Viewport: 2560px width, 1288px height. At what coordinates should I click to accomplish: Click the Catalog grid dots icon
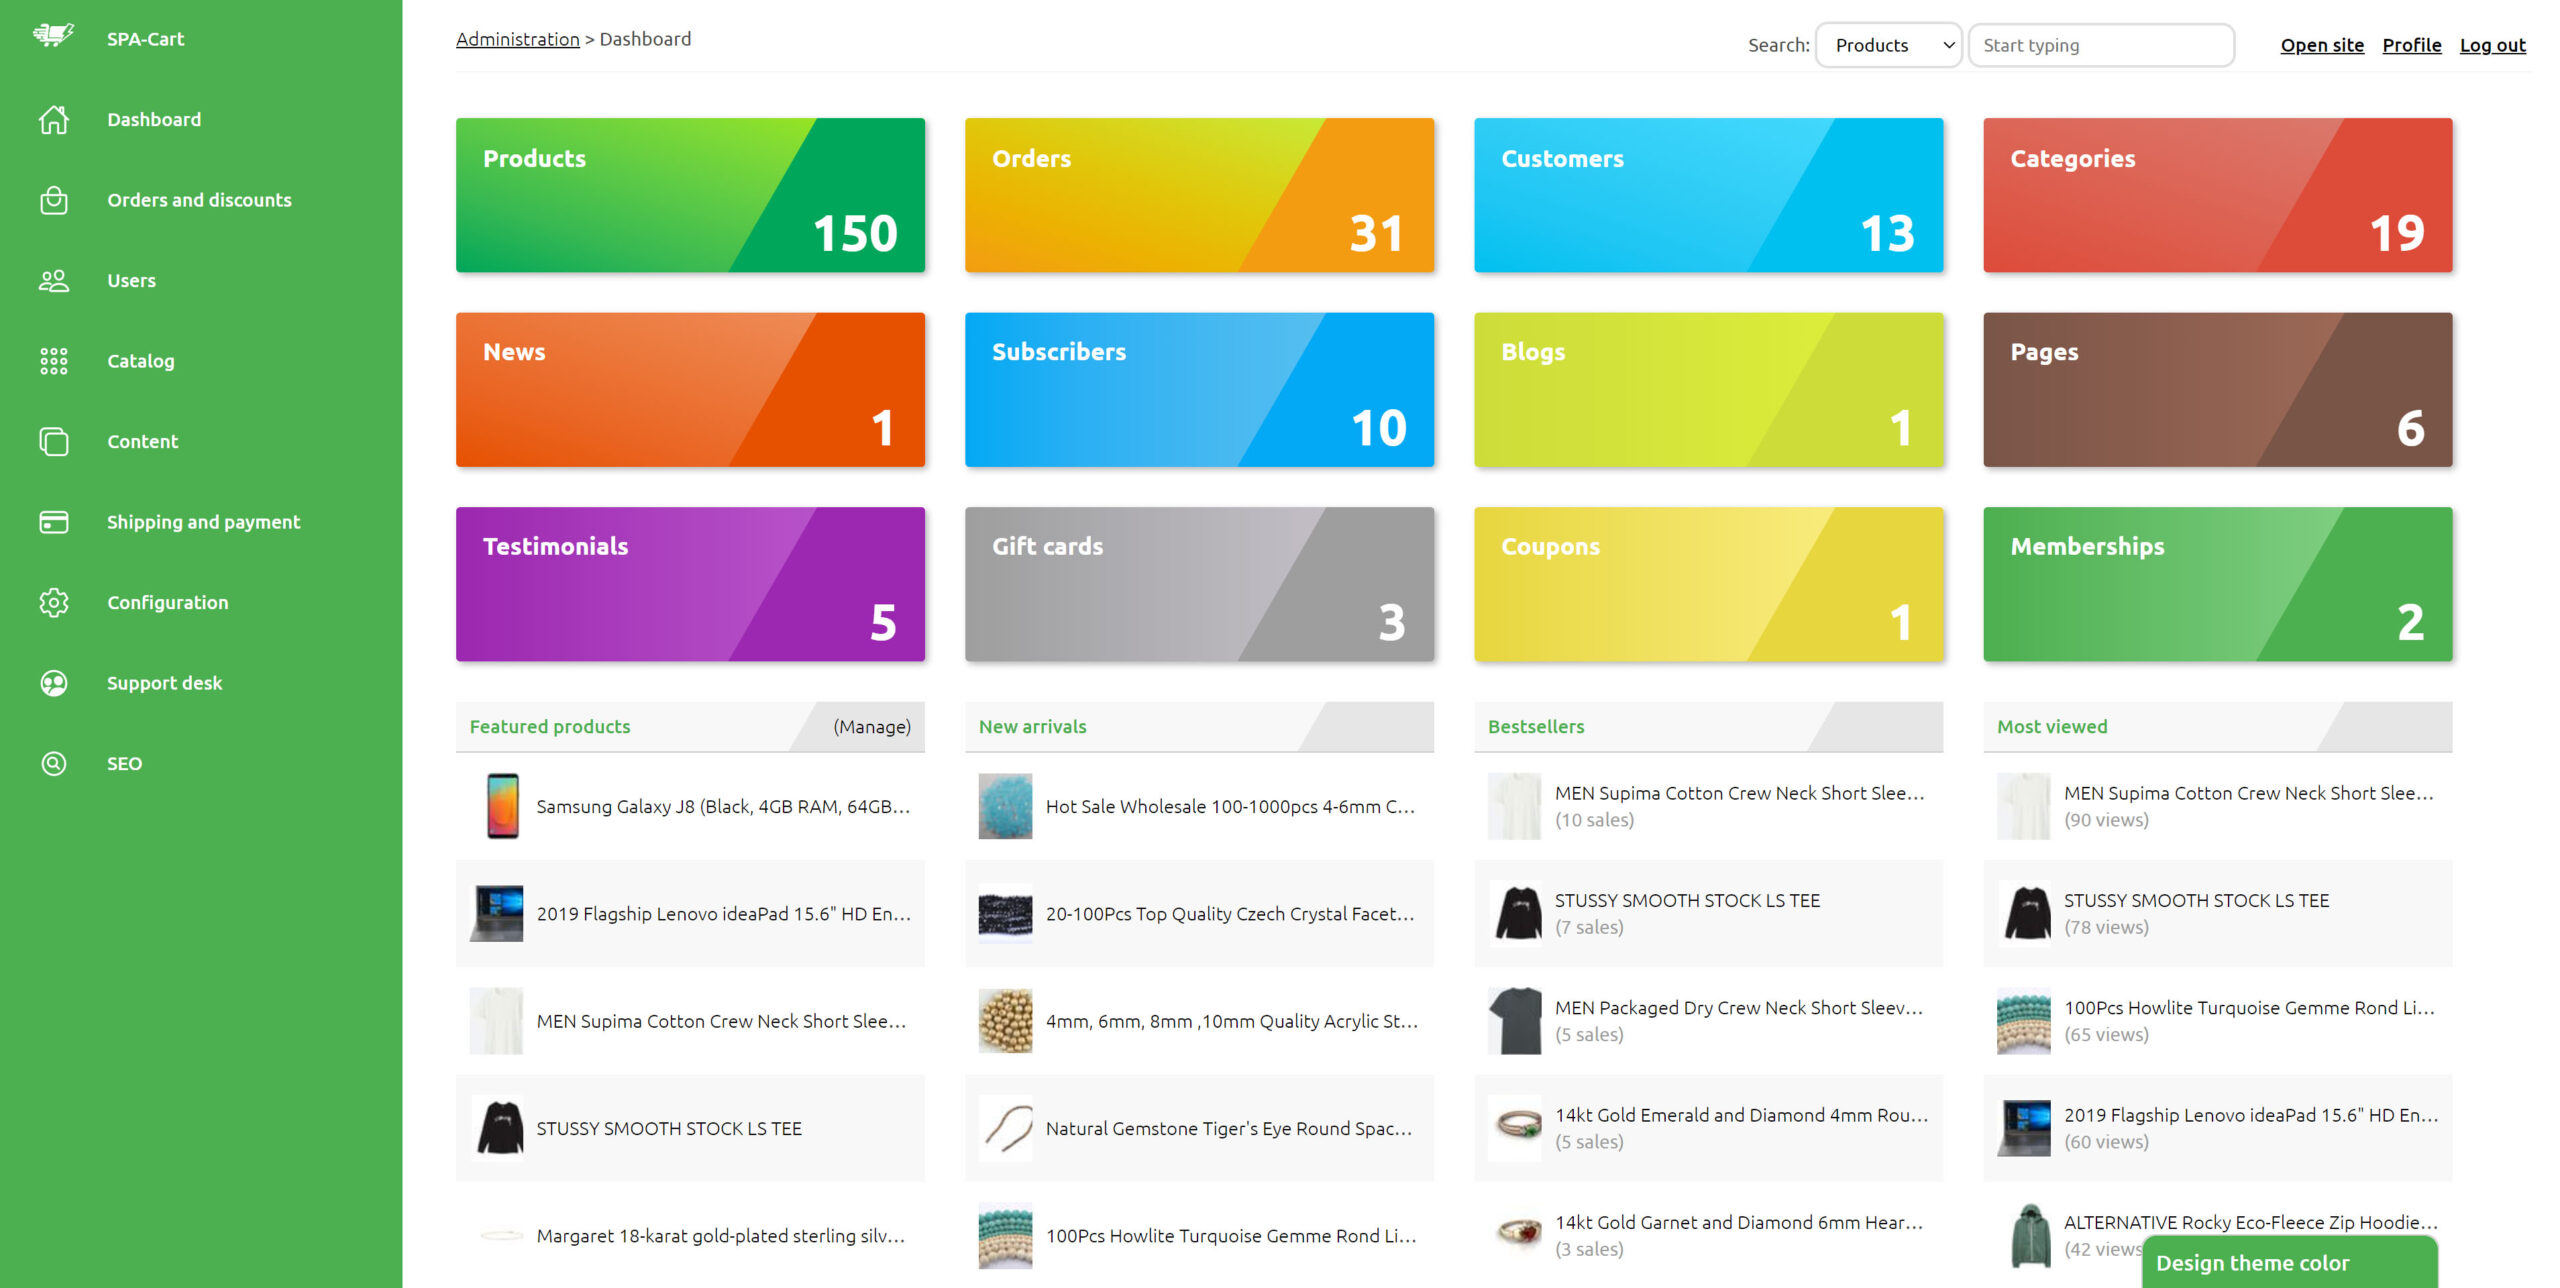point(53,361)
